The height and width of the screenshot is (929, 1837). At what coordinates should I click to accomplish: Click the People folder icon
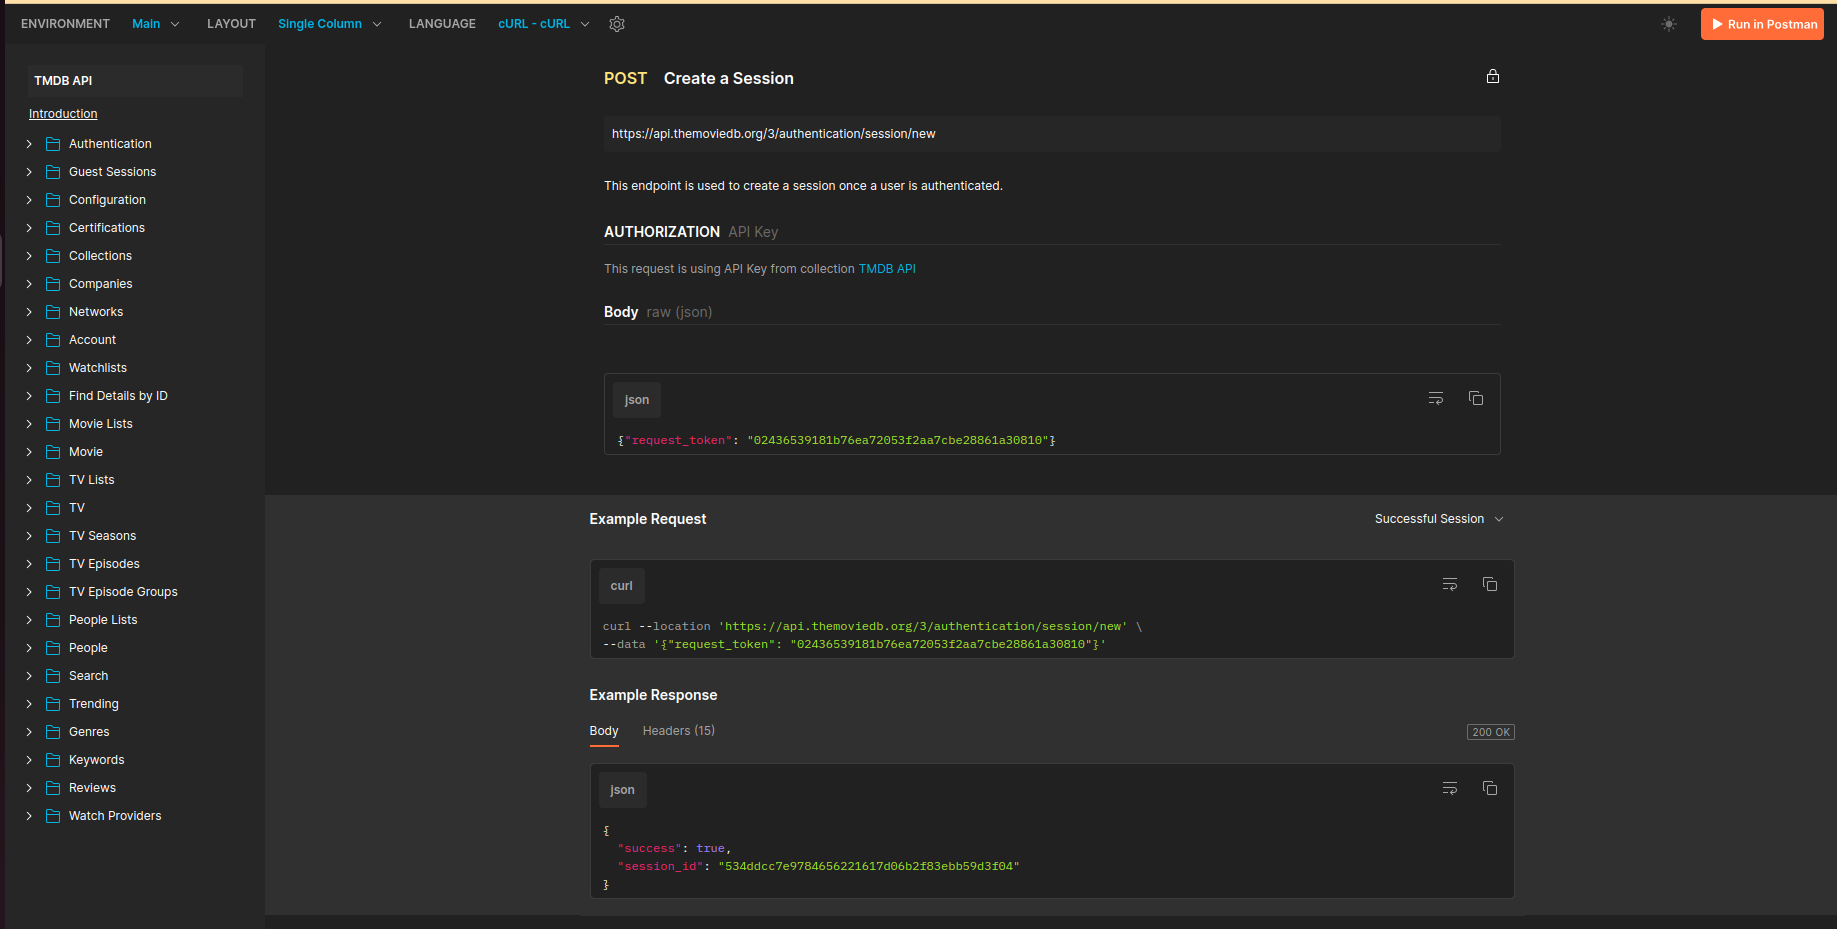(x=53, y=648)
